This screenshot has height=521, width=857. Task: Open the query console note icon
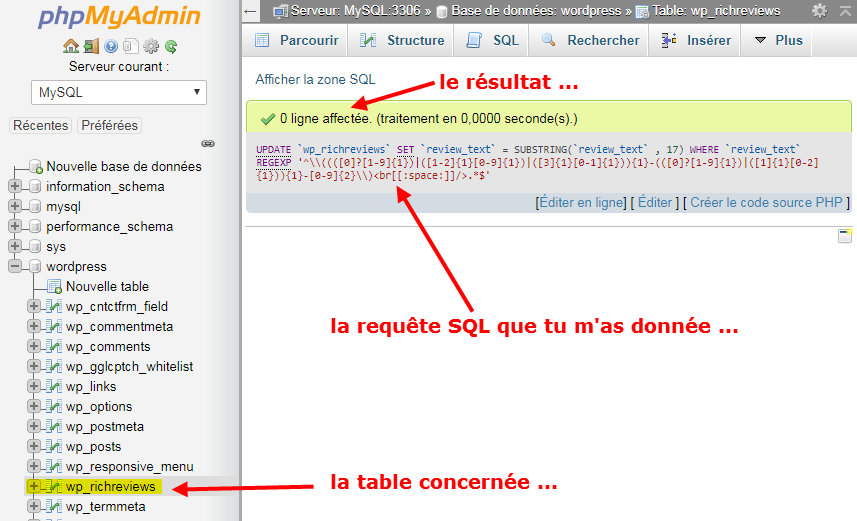845,236
